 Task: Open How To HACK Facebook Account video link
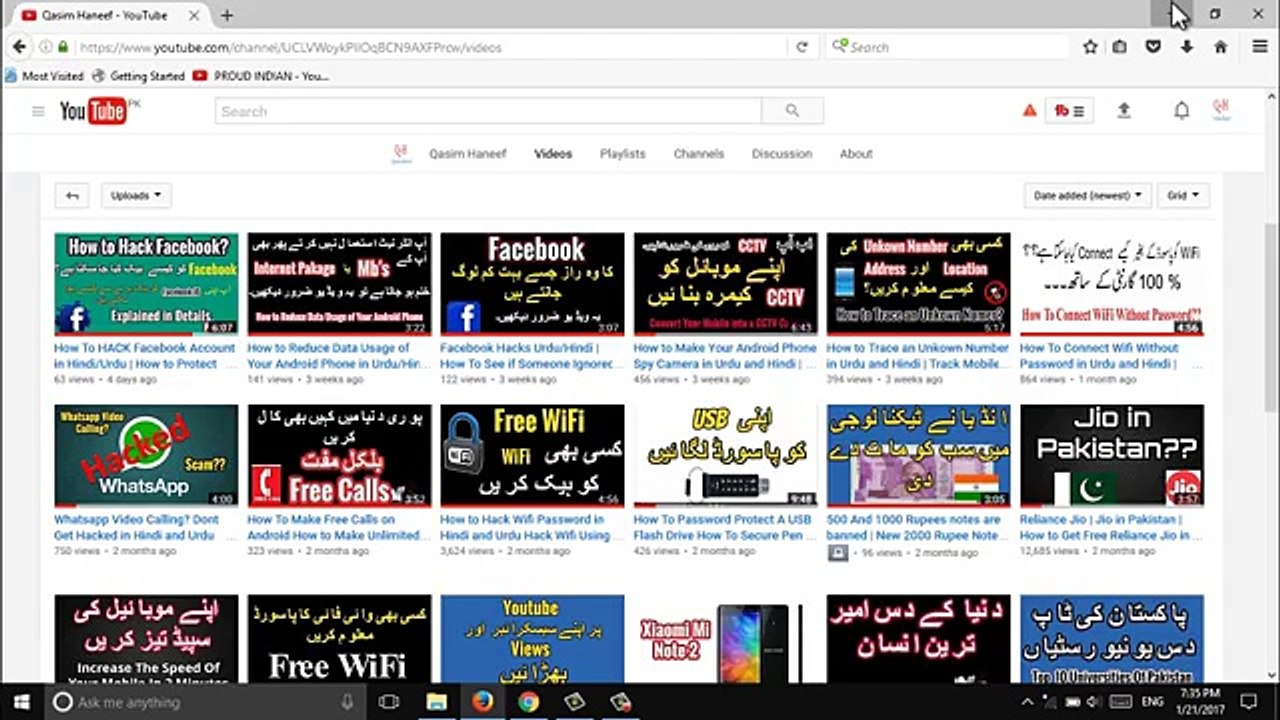point(145,356)
